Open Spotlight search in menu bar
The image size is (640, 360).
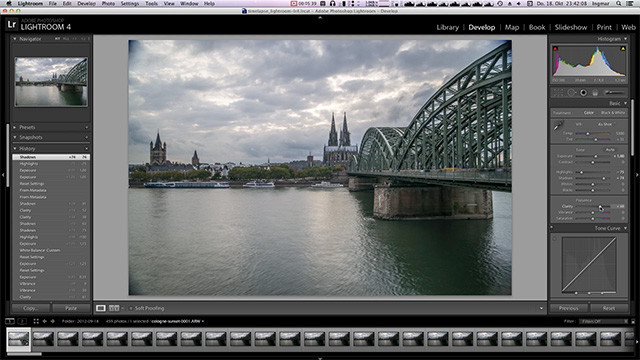point(619,3)
